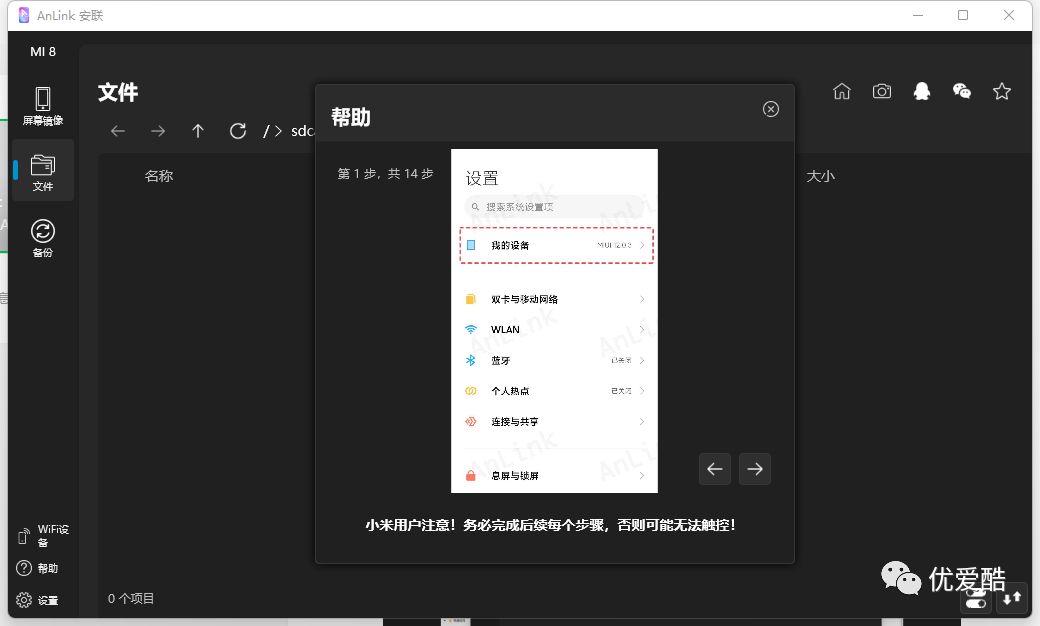Click the star favorite icon

point(1002,92)
